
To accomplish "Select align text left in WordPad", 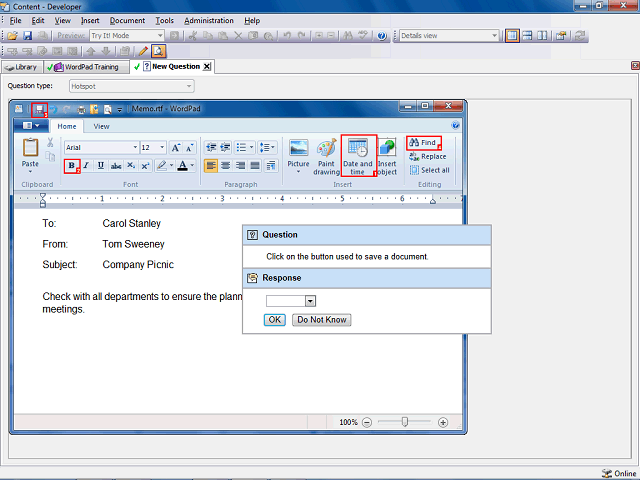I will click(211, 166).
